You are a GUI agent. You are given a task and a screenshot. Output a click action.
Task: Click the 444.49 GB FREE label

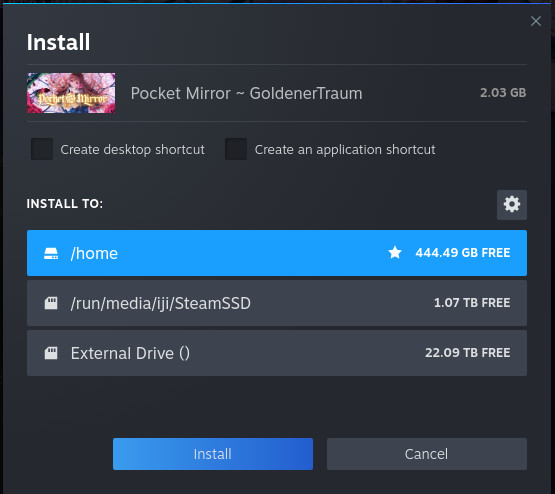pyautogui.click(x=463, y=253)
